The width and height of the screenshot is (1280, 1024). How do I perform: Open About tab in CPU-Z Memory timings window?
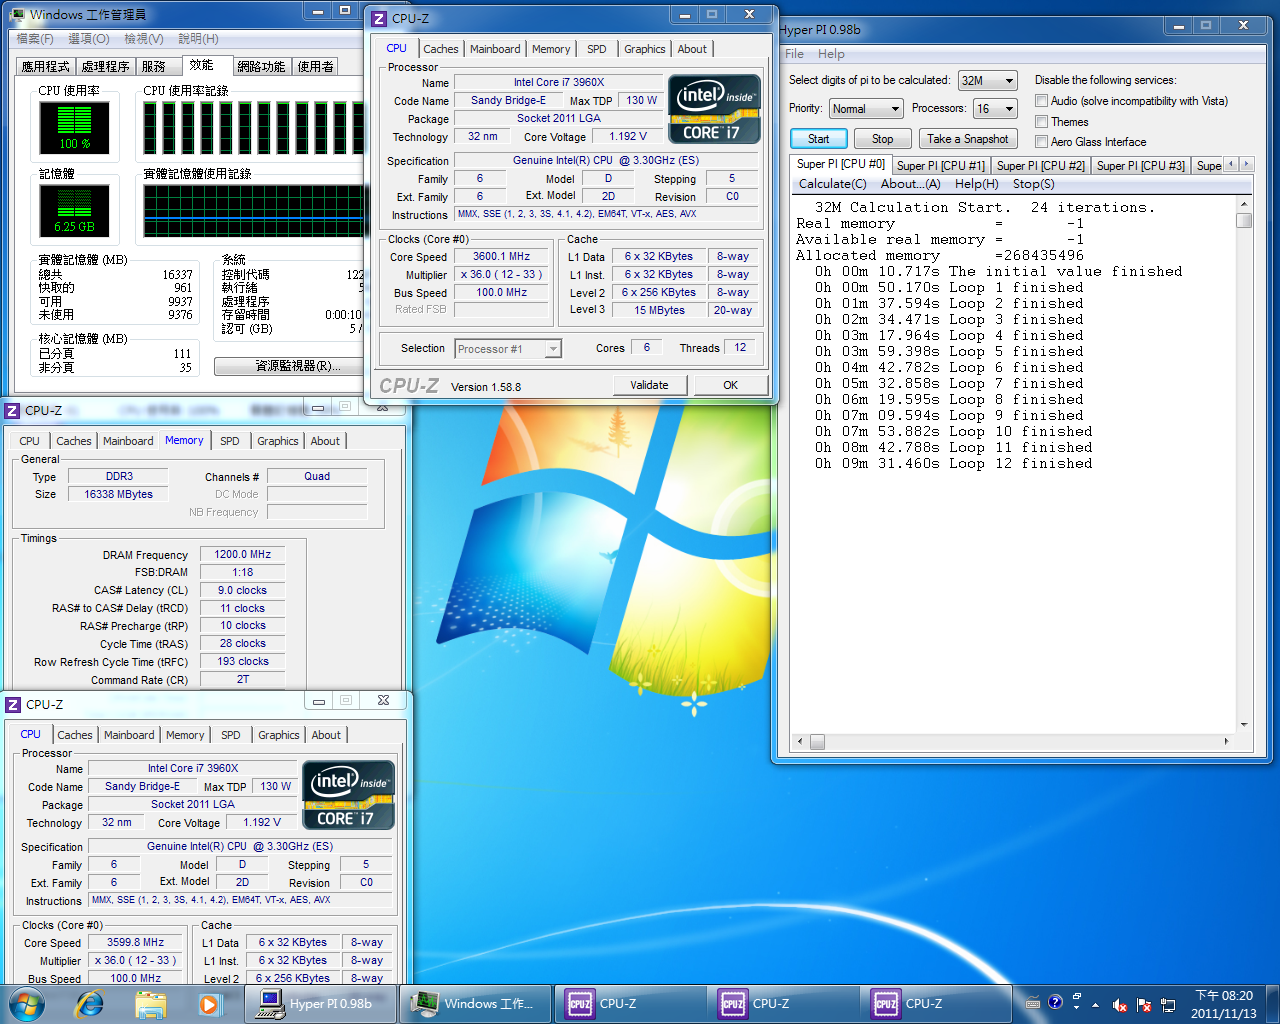point(325,440)
